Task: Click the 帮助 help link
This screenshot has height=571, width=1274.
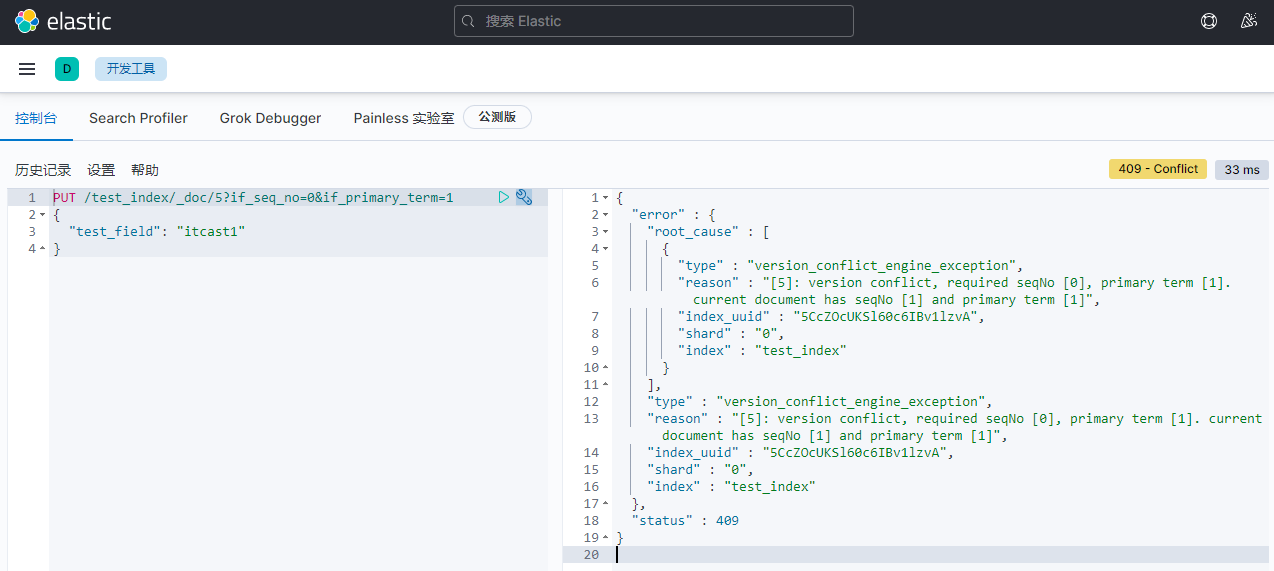Action: point(145,170)
